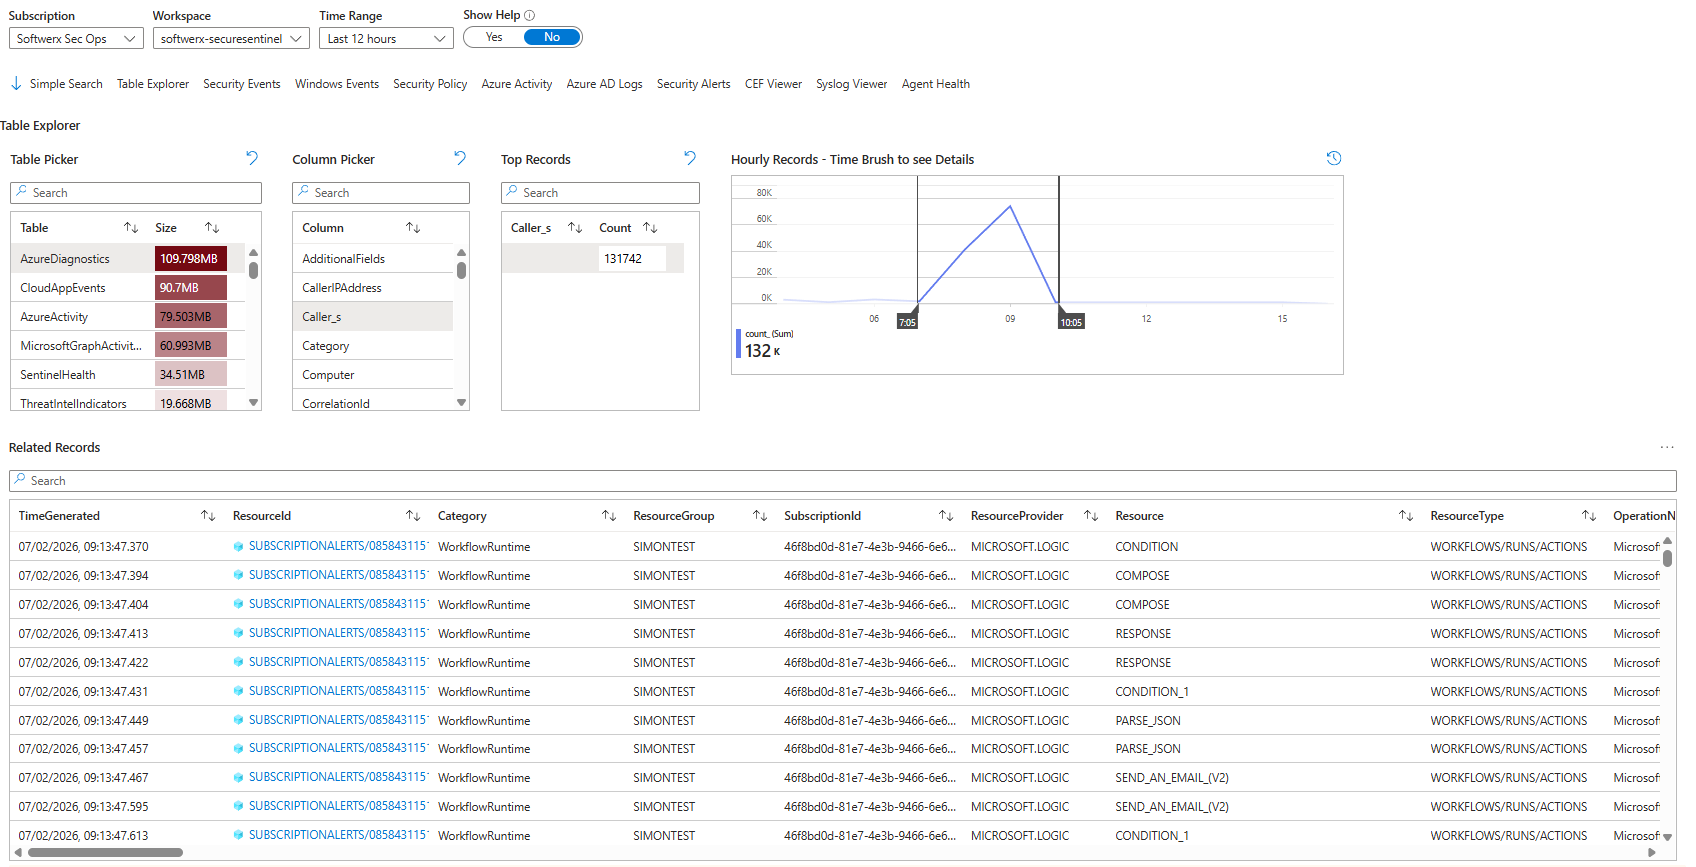Sort Related Records by TimeGenerated
1696x867 pixels.
[x=208, y=516]
